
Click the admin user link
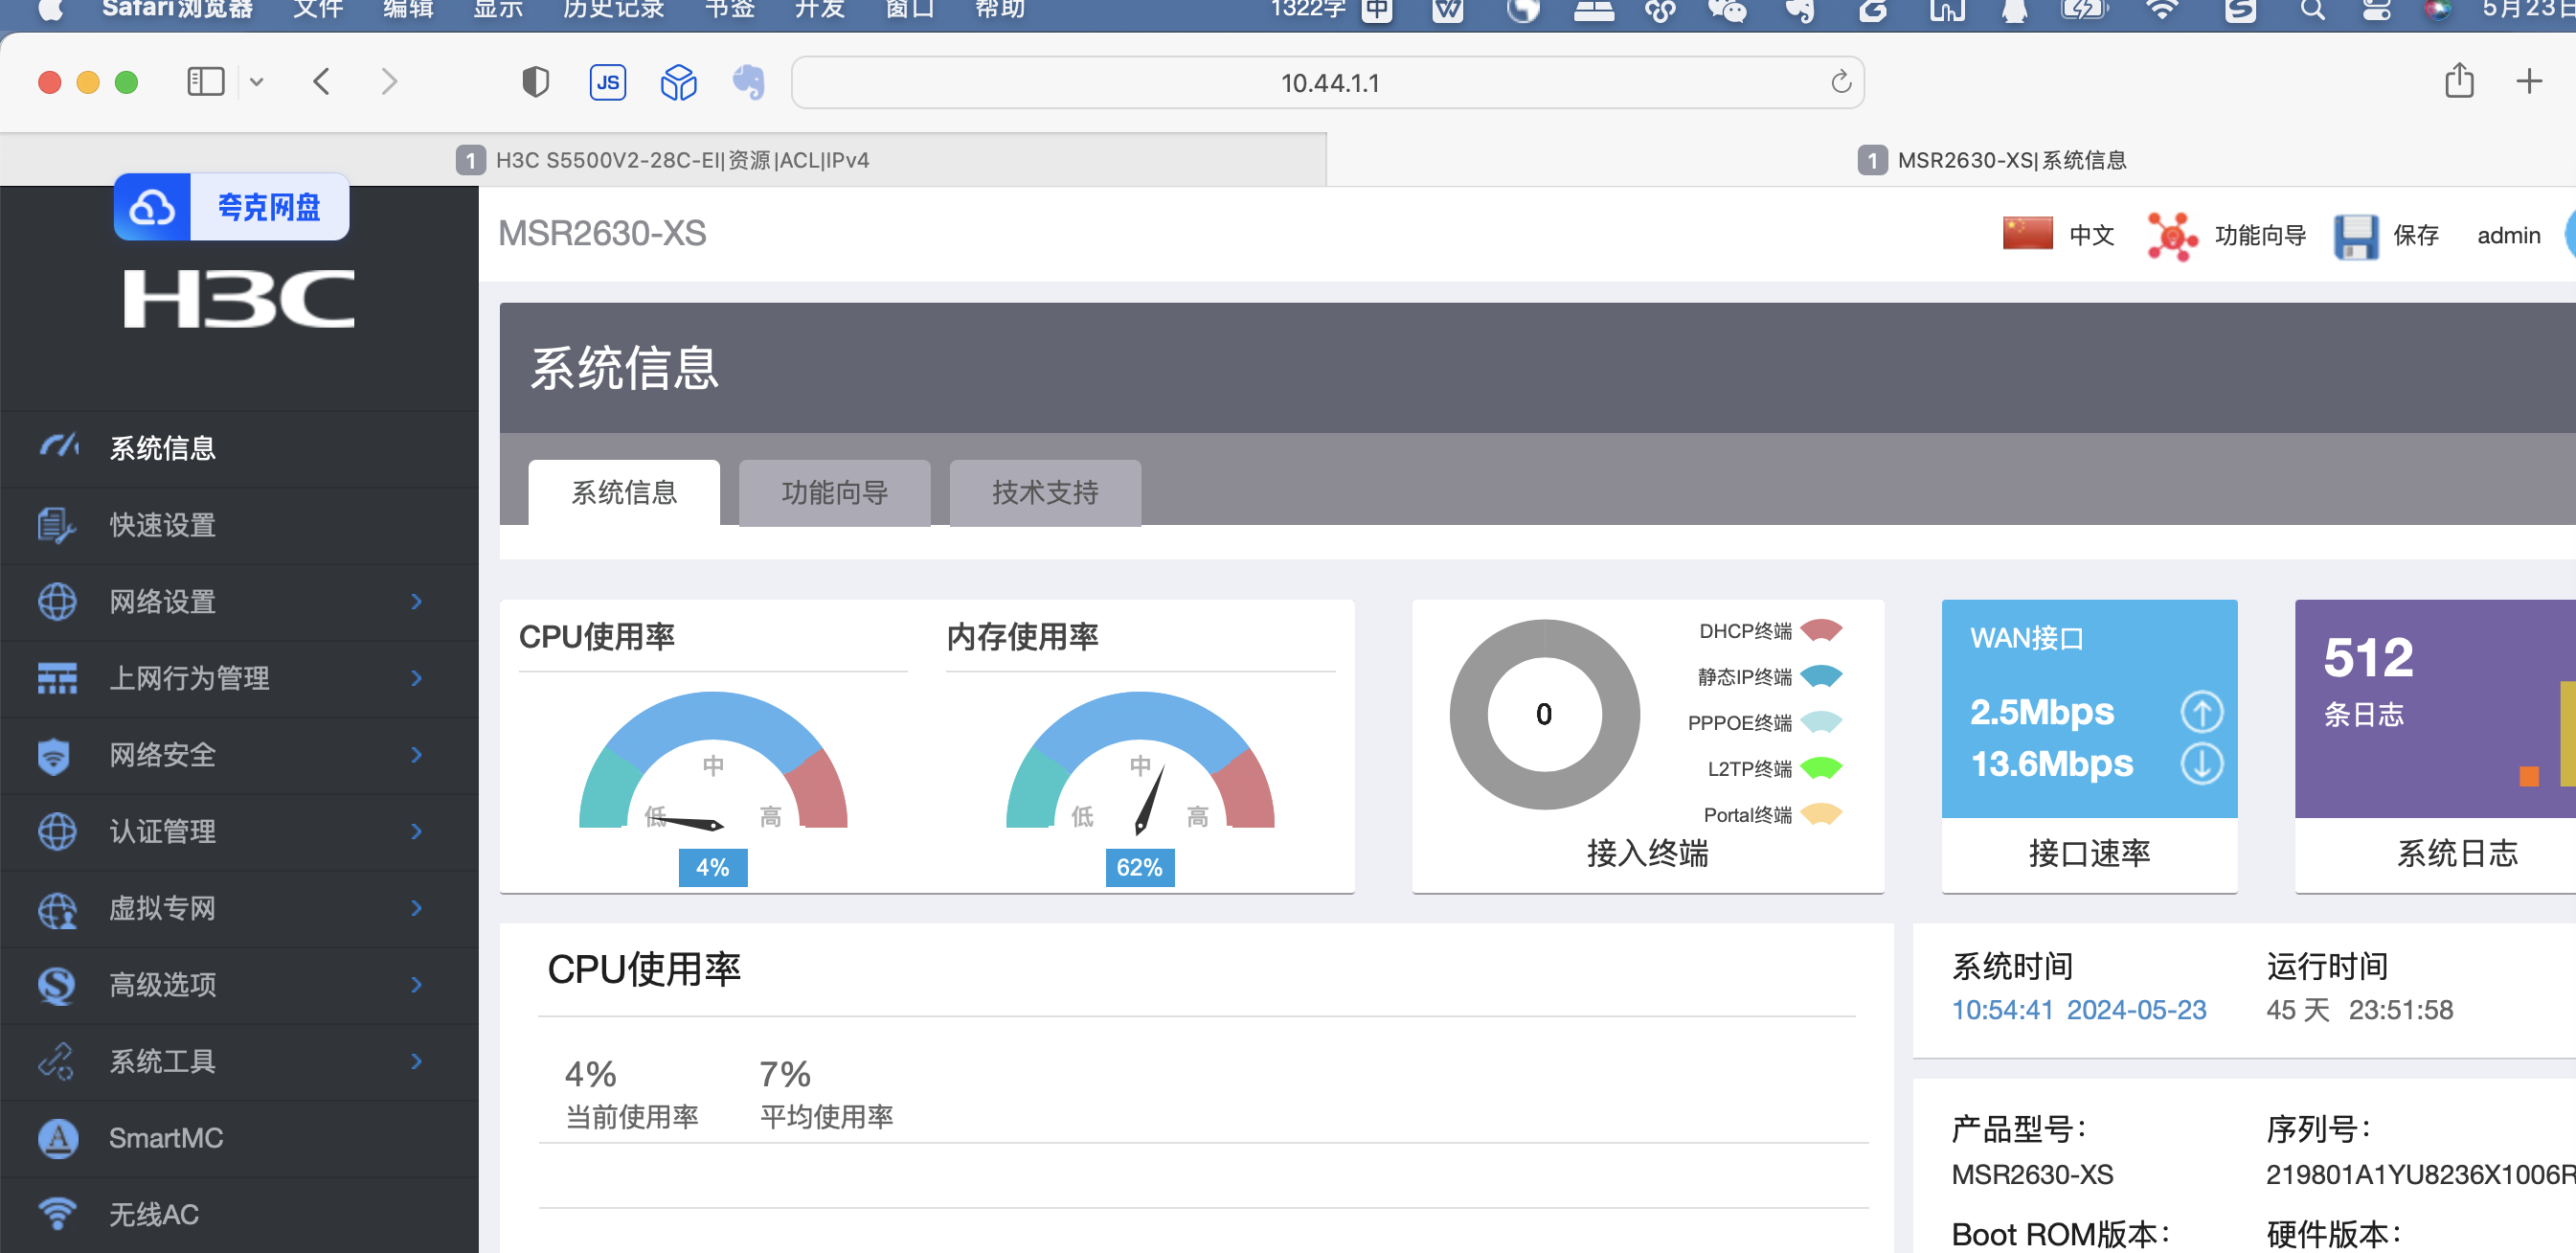tap(2507, 236)
